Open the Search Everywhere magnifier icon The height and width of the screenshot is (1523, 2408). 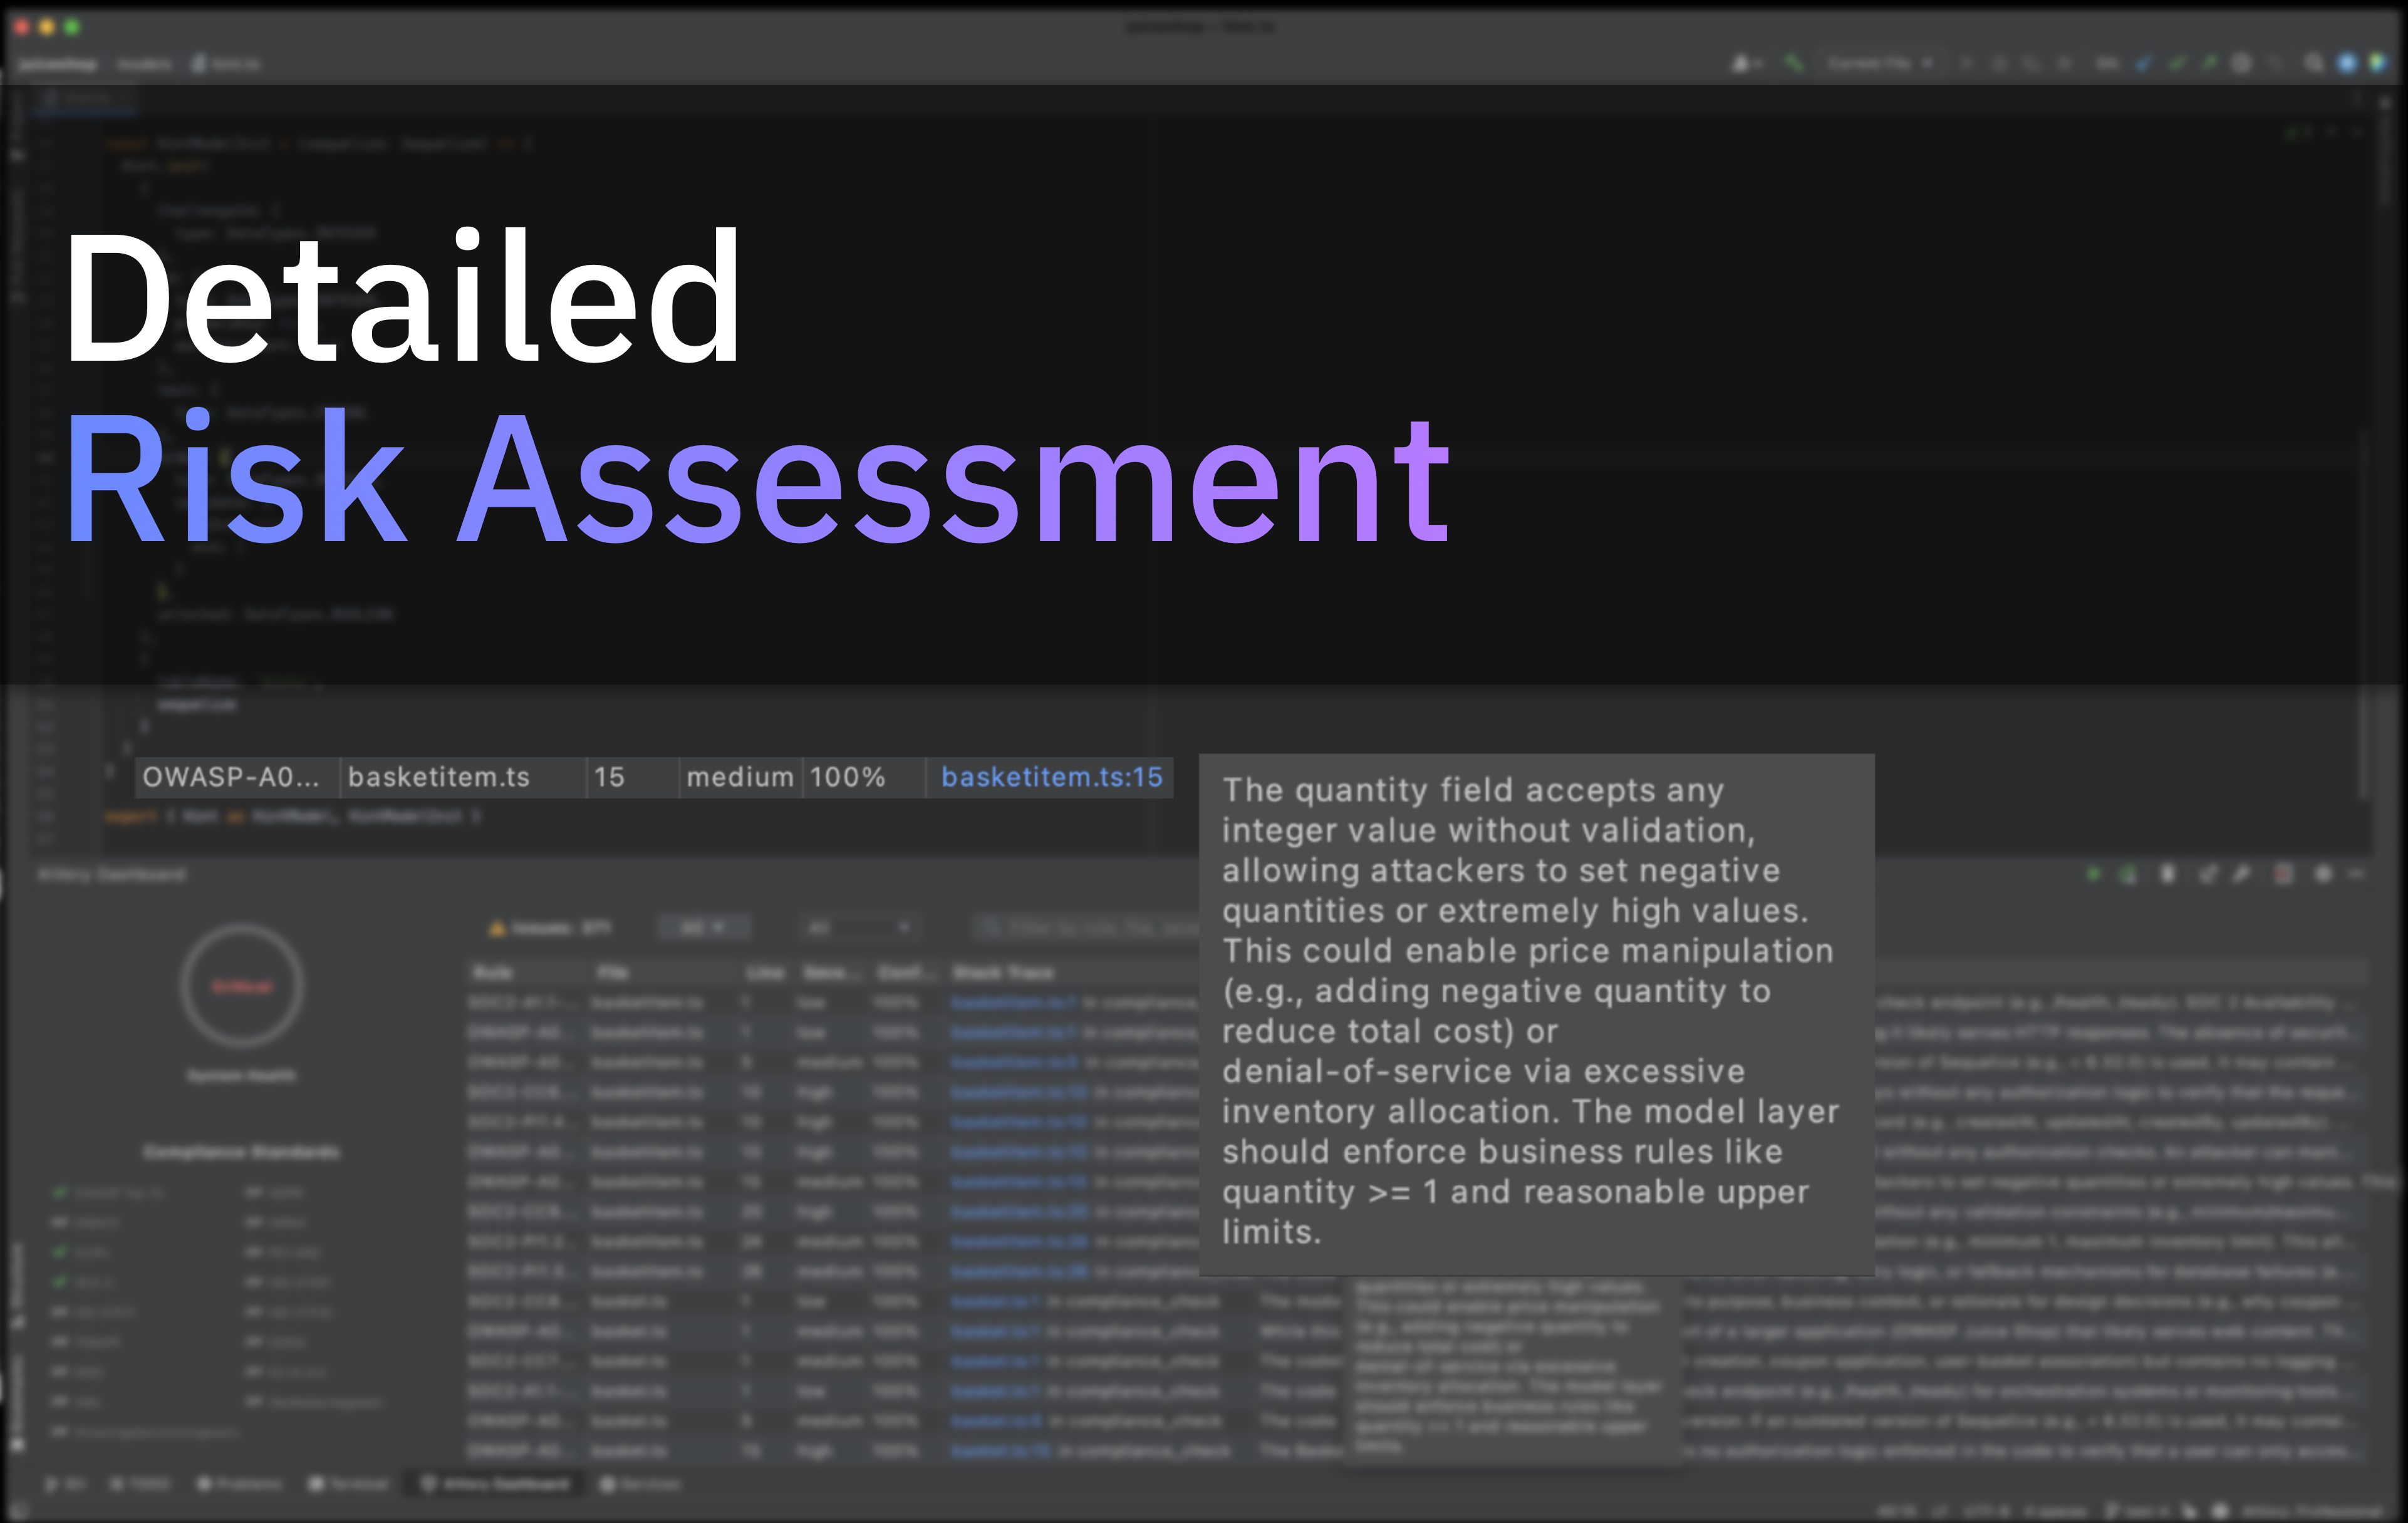pos(2314,63)
